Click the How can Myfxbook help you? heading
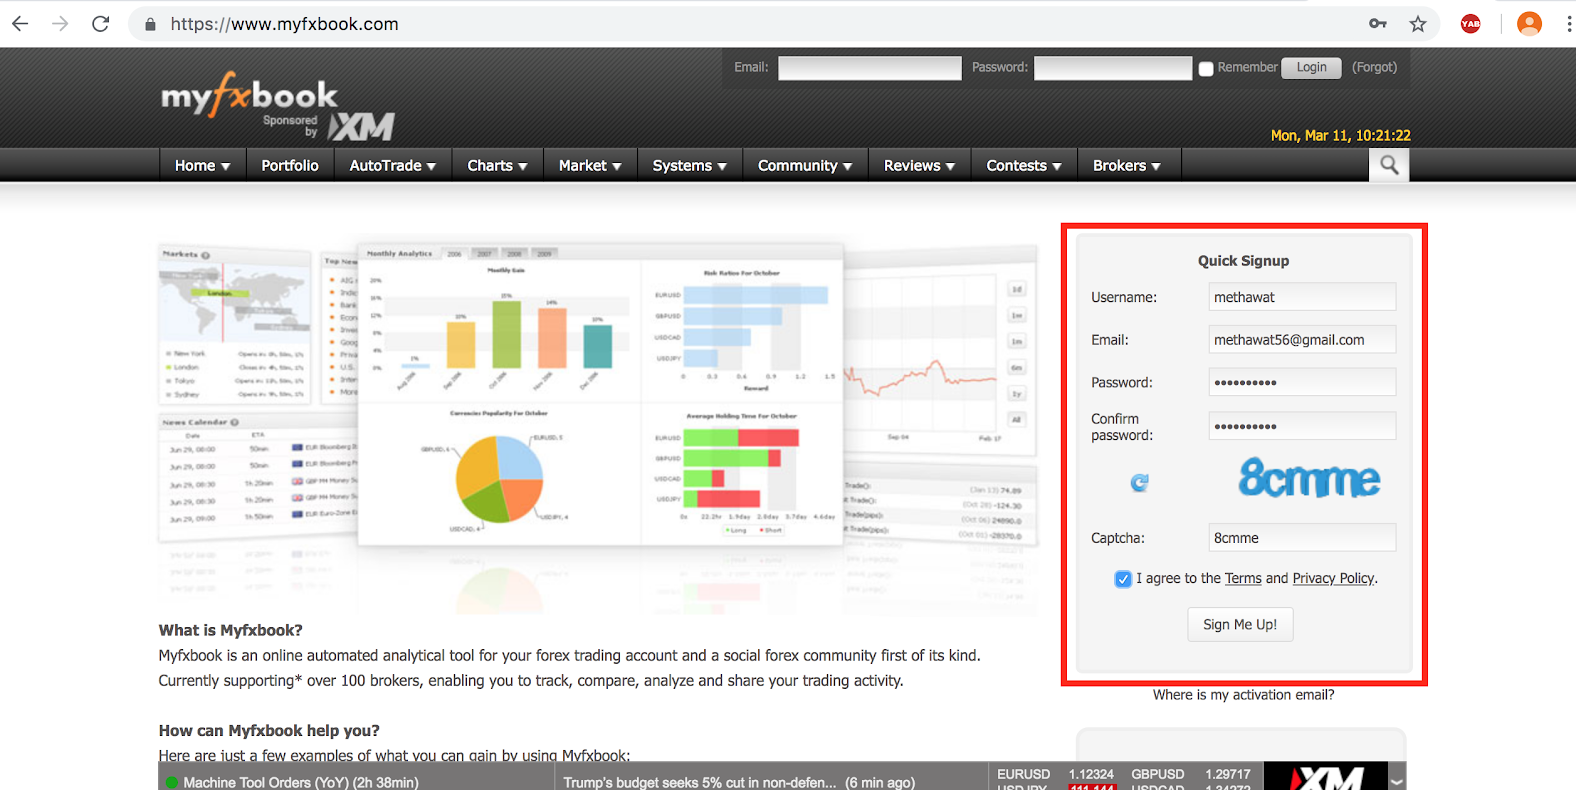The image size is (1576, 790). pos(269,731)
